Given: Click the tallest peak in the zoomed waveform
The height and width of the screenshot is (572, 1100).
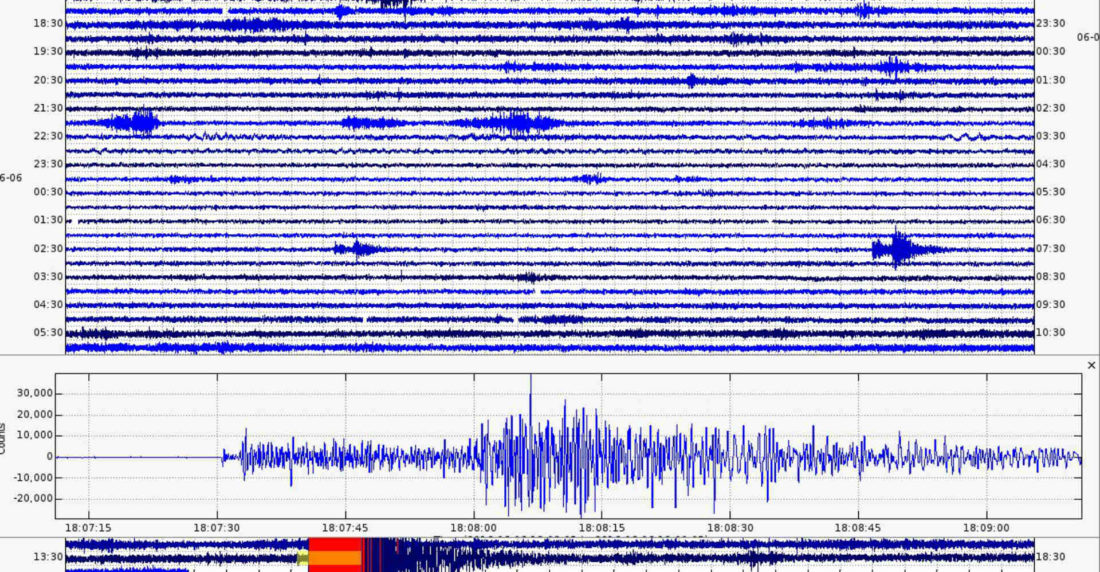Looking at the screenshot, I should pyautogui.click(x=531, y=381).
